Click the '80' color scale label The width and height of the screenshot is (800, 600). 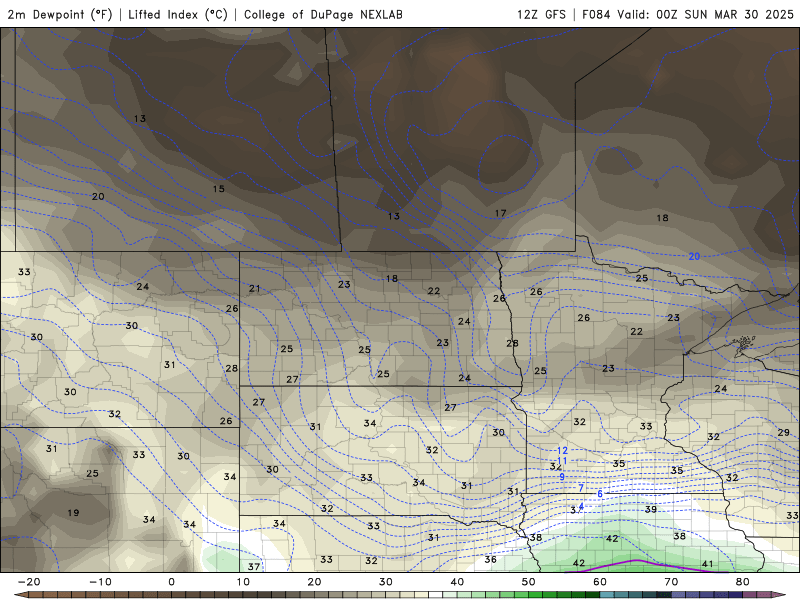pyautogui.click(x=743, y=582)
